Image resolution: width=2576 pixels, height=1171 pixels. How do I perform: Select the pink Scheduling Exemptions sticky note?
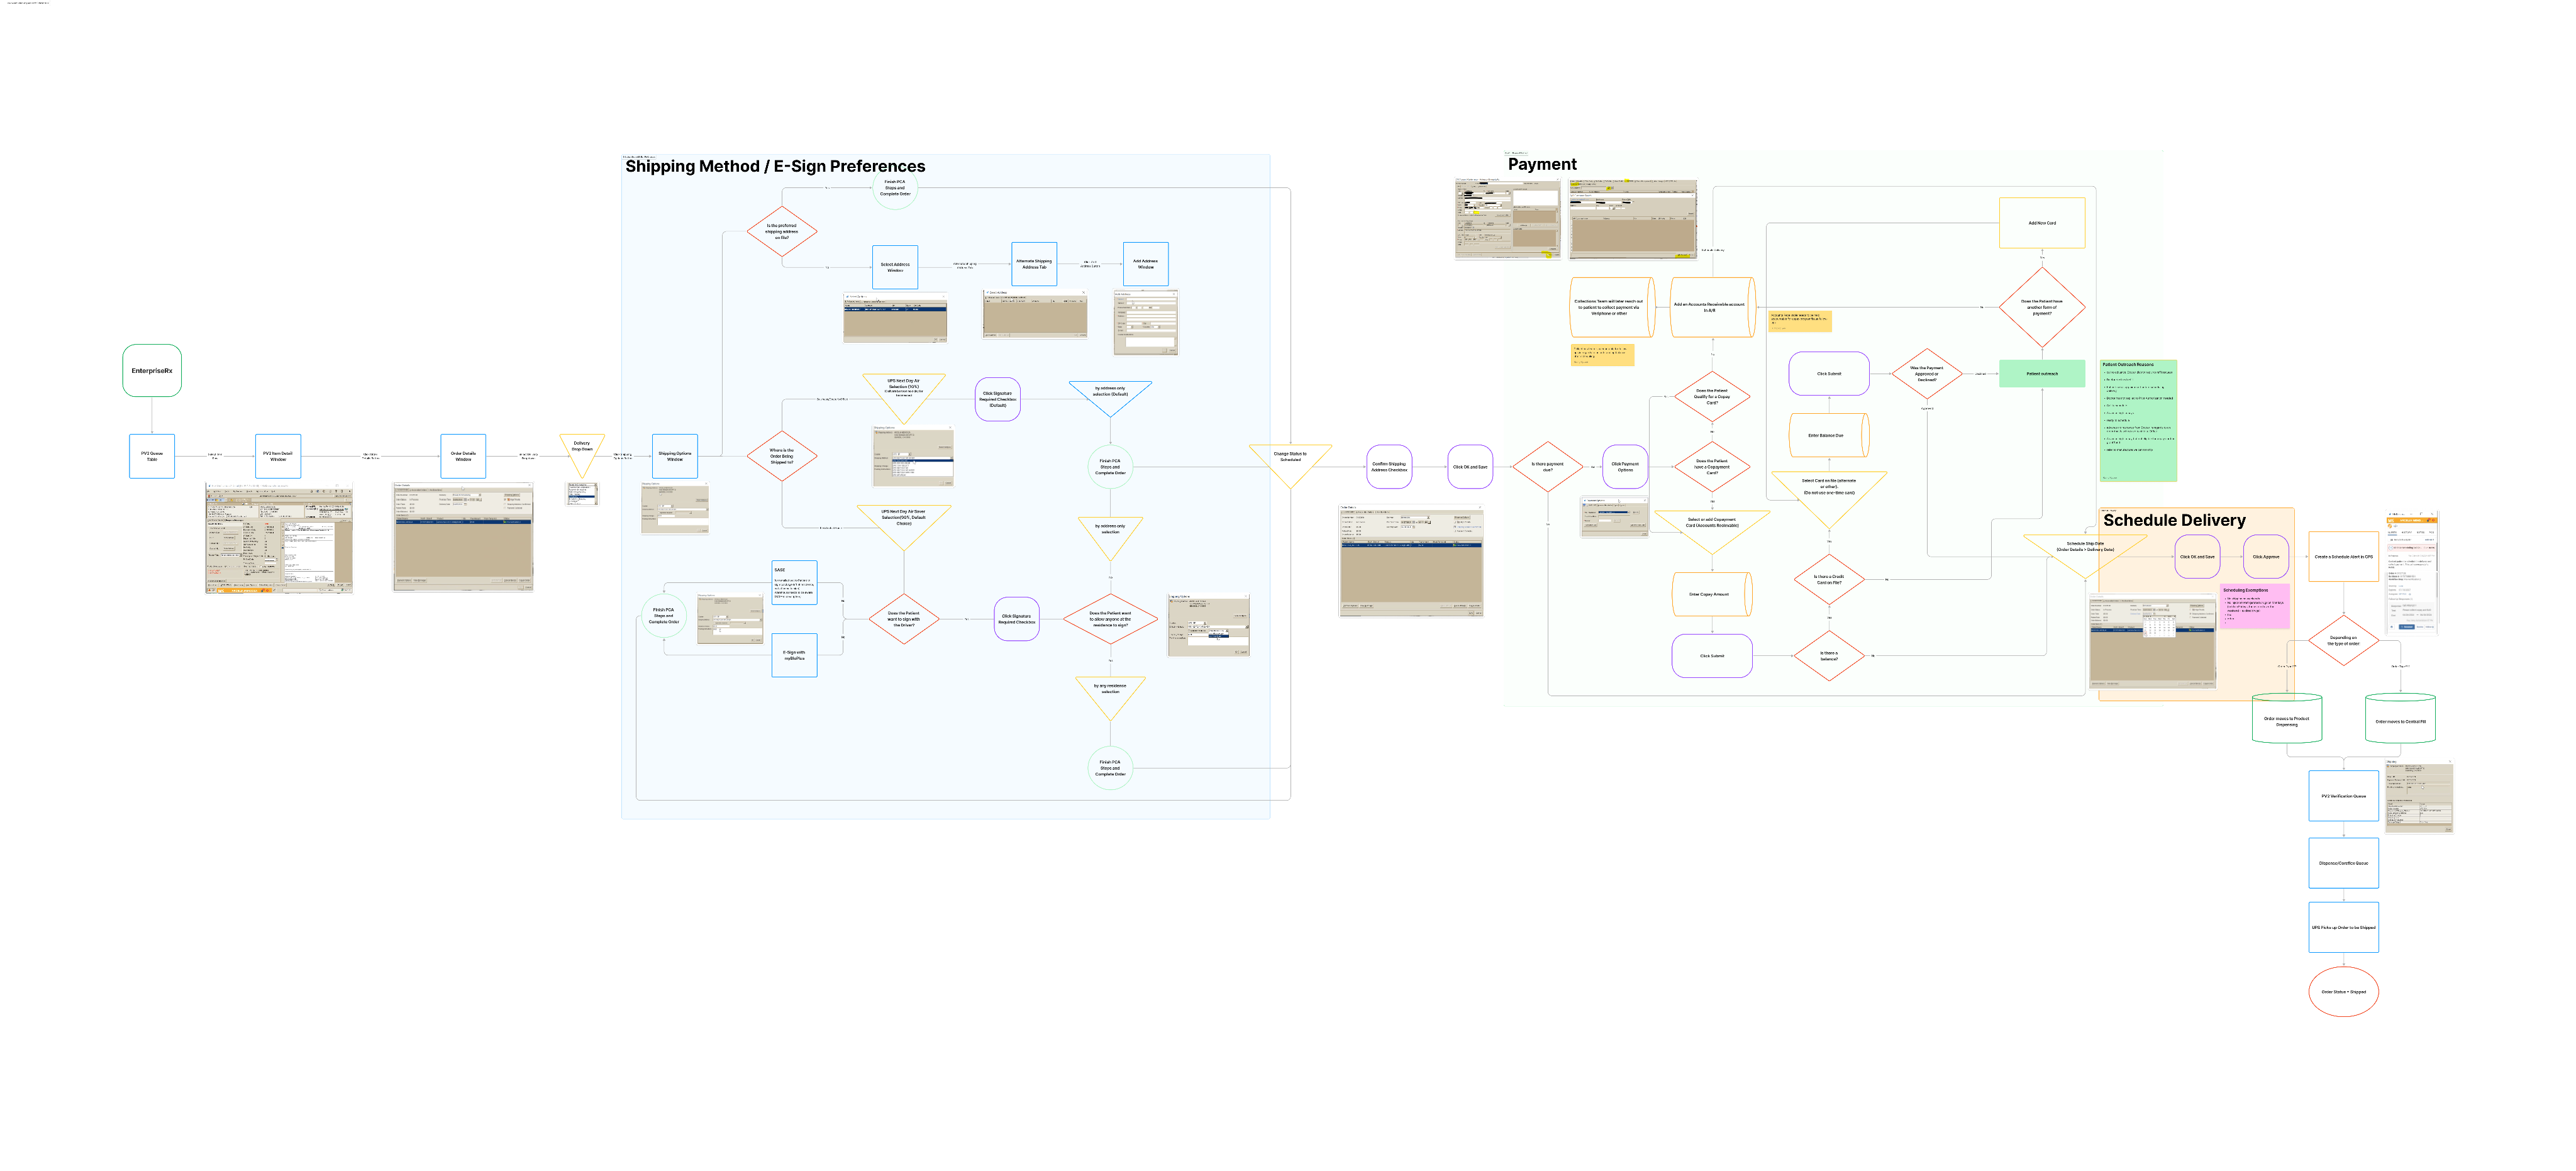click(x=2255, y=606)
